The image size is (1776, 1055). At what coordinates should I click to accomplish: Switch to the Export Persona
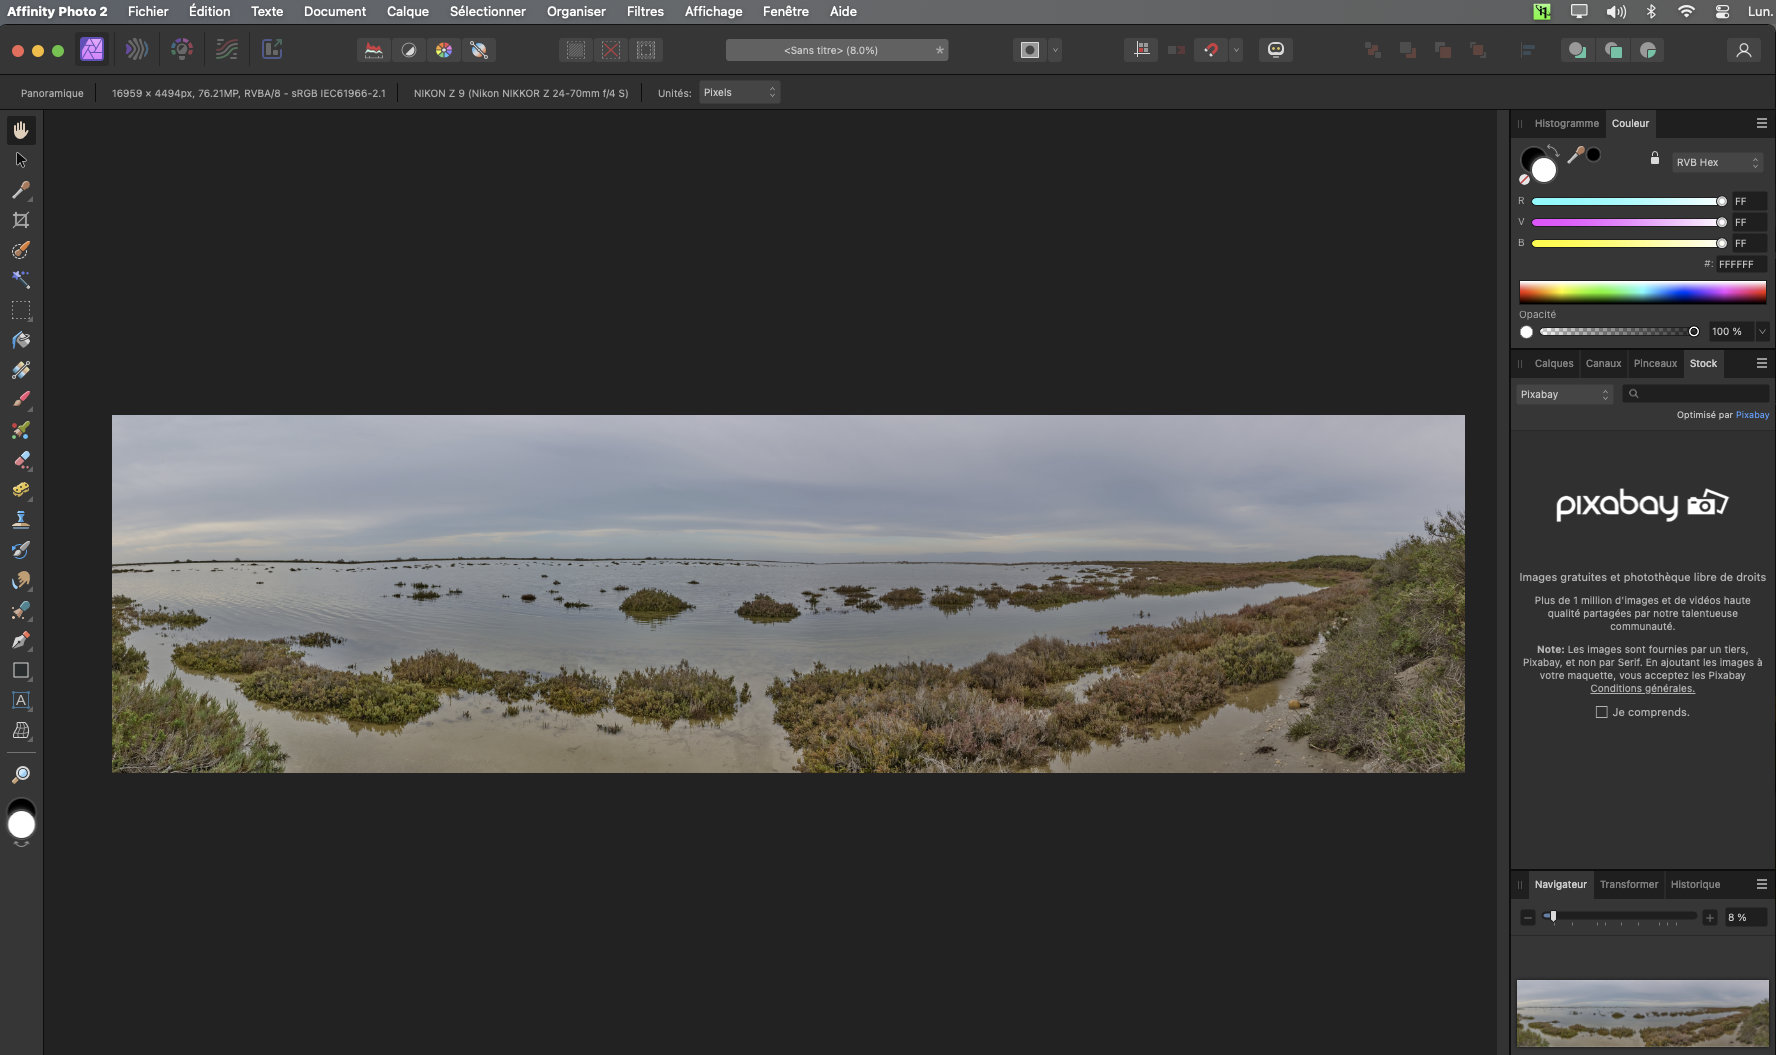coord(272,49)
